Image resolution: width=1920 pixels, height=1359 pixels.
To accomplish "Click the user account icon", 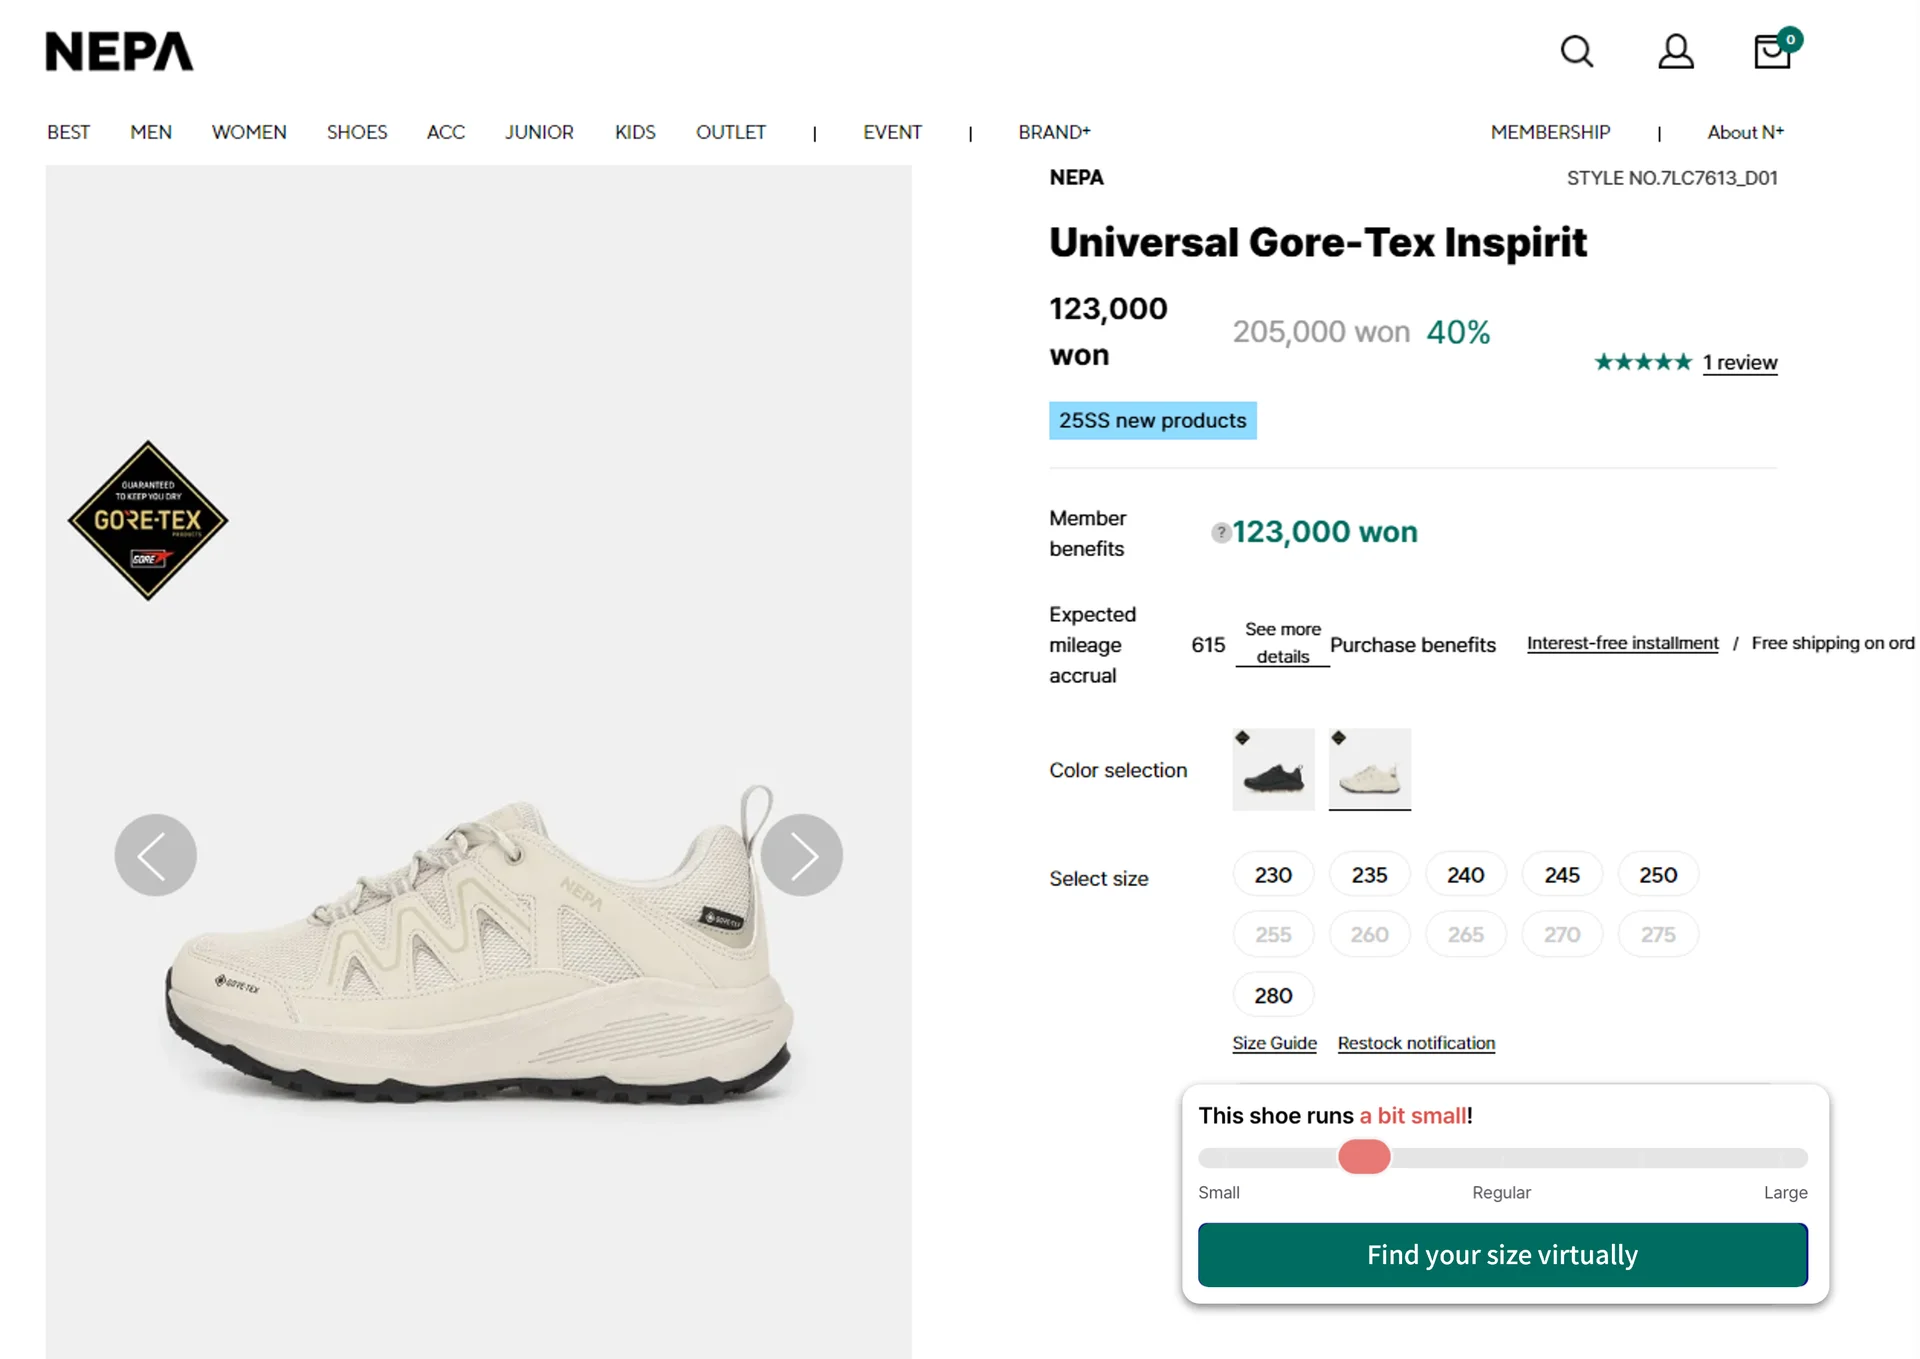I will point(1675,51).
